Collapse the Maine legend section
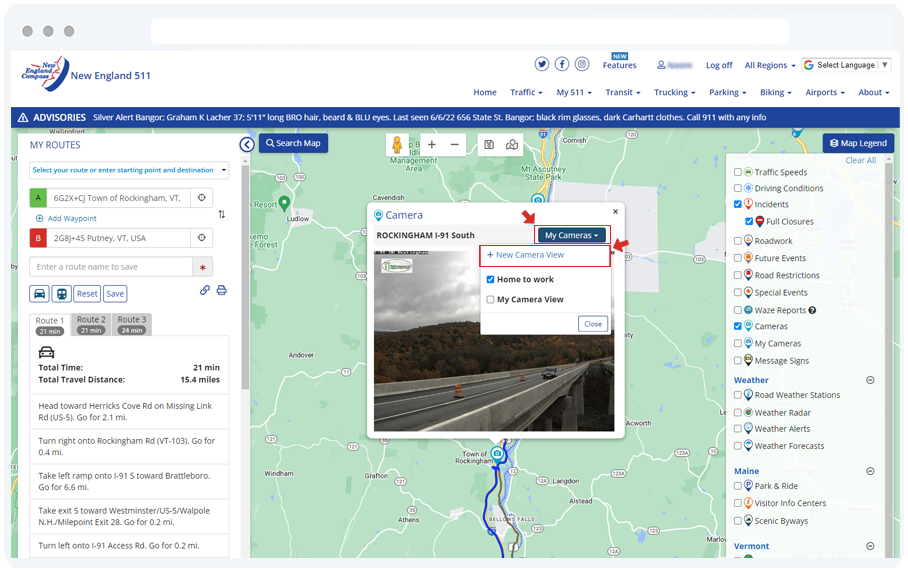 coord(870,471)
